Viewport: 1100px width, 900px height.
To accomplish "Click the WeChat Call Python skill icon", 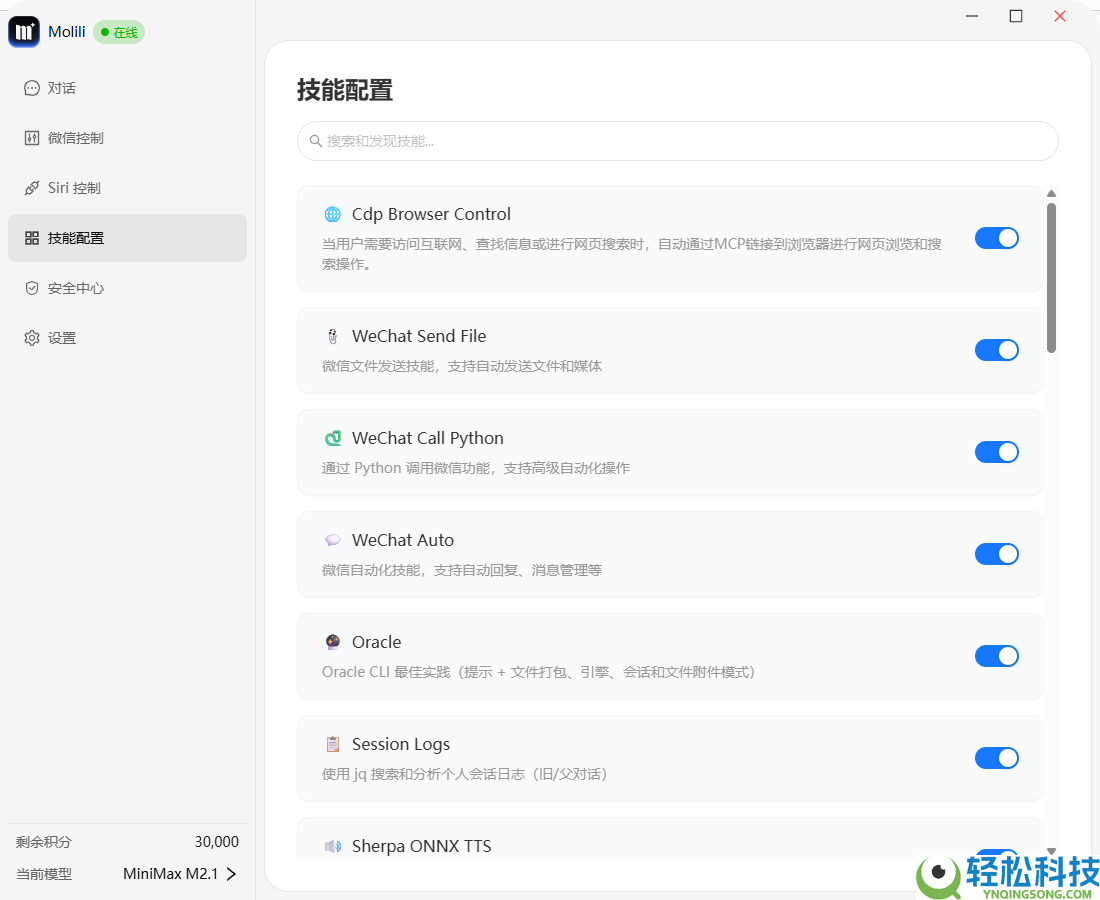I will click(x=333, y=438).
